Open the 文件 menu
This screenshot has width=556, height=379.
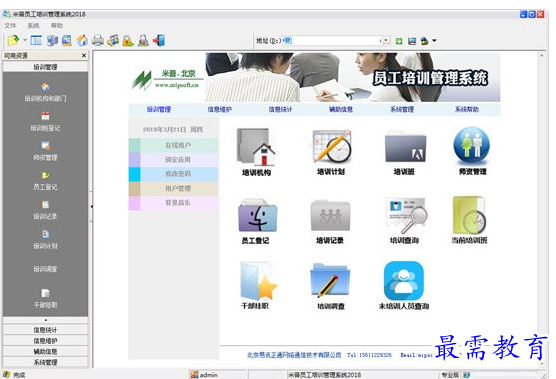pyautogui.click(x=10, y=26)
